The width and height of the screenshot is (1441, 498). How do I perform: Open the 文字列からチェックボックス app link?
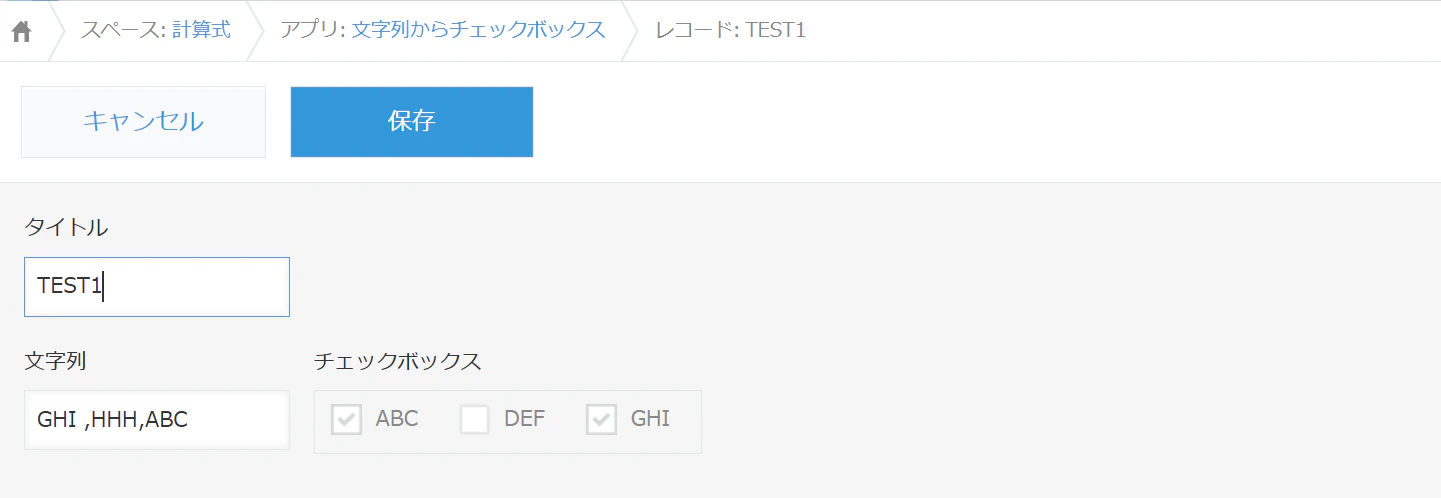[x=478, y=30]
